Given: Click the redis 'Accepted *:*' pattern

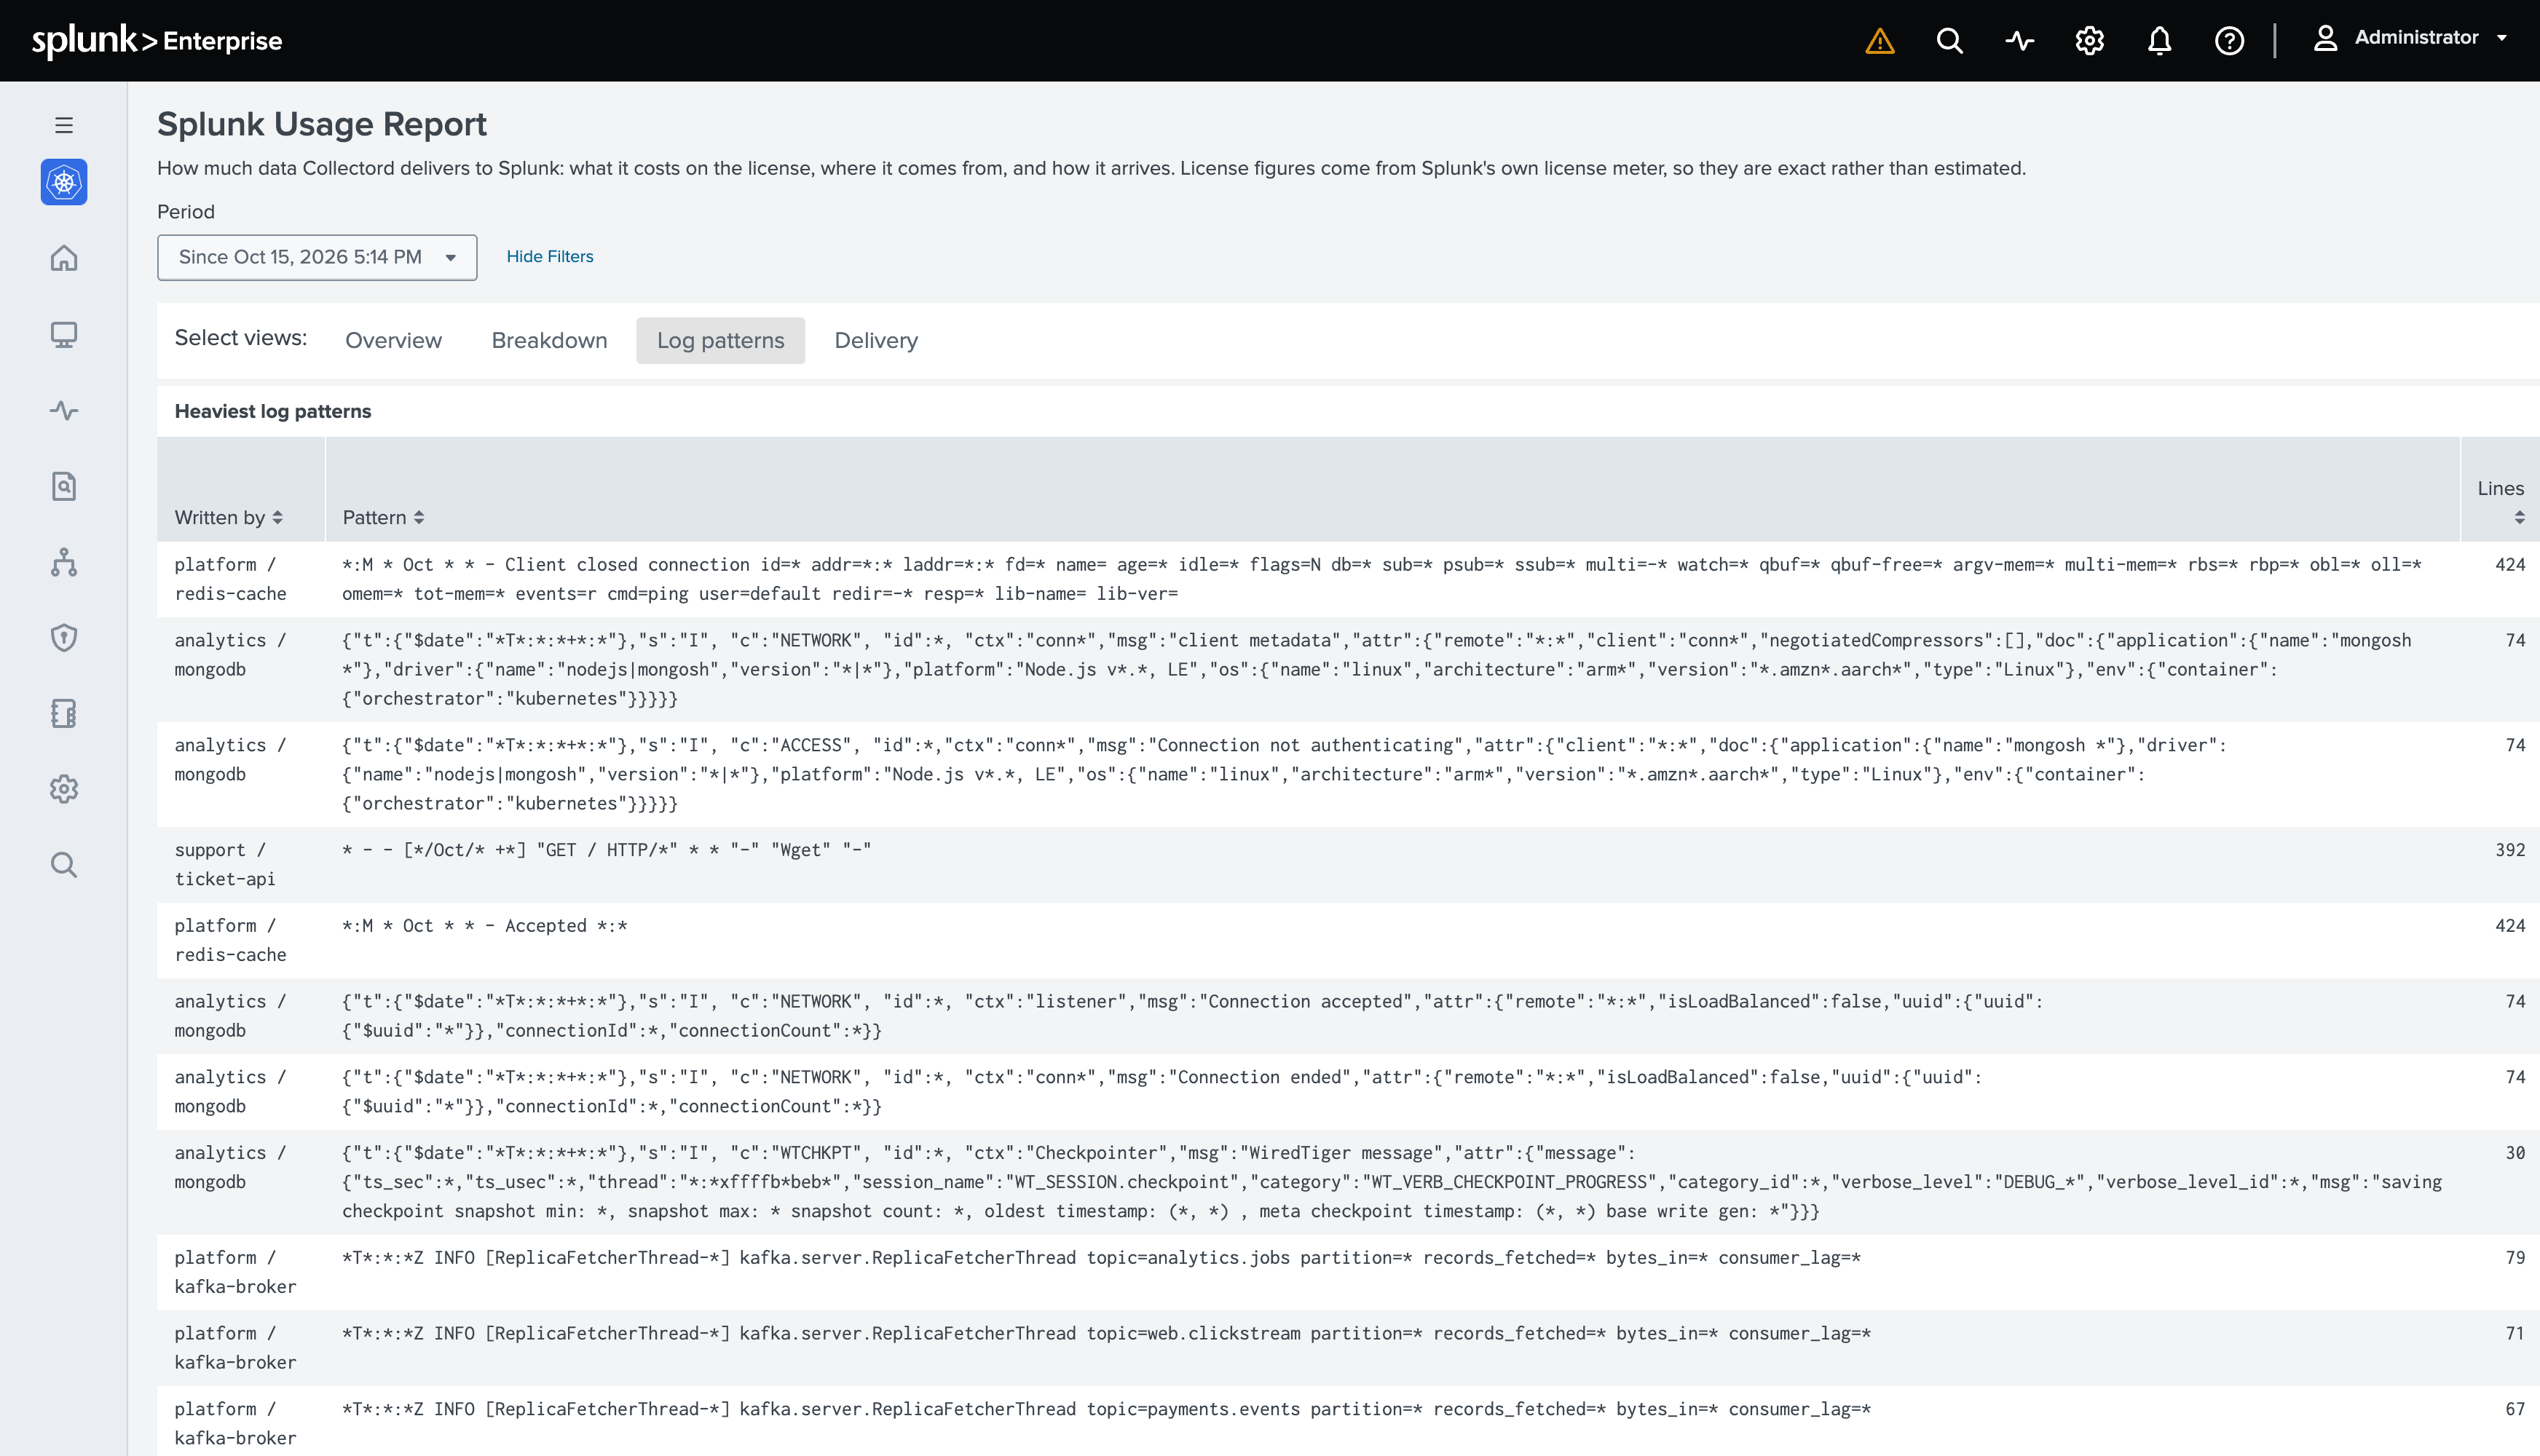Looking at the screenshot, I should pos(484,926).
